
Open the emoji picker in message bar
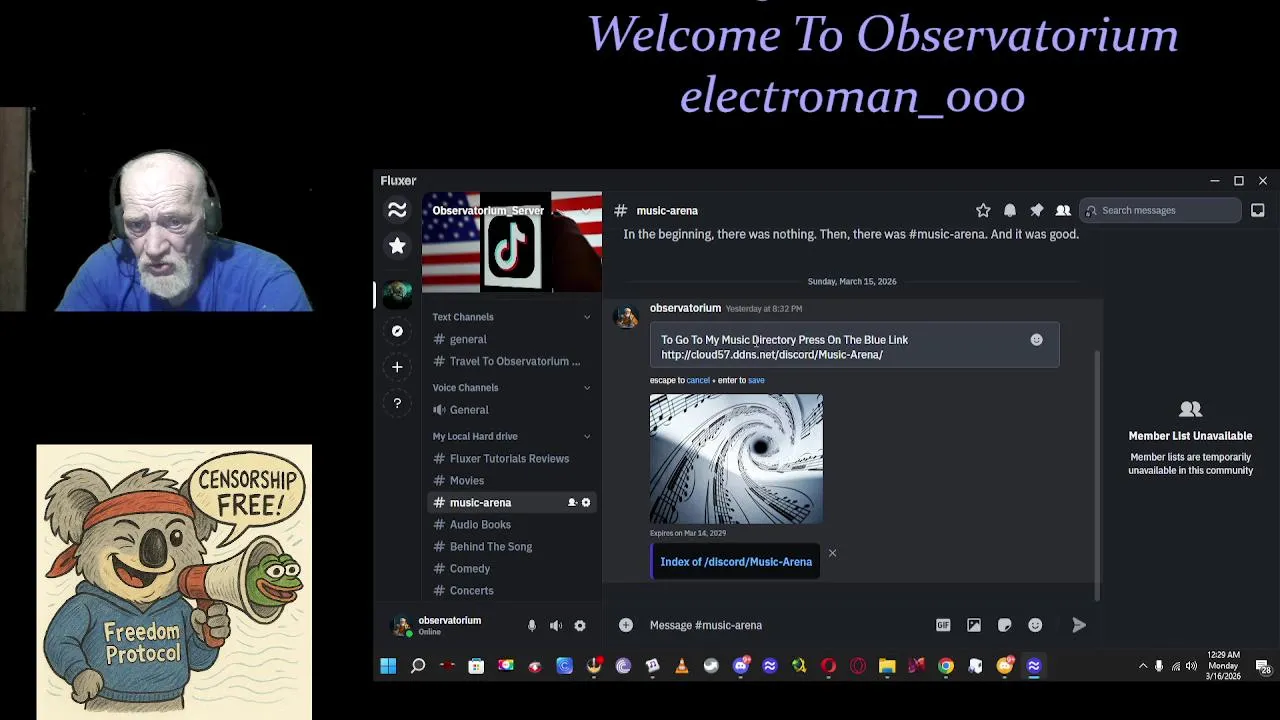(x=1035, y=625)
